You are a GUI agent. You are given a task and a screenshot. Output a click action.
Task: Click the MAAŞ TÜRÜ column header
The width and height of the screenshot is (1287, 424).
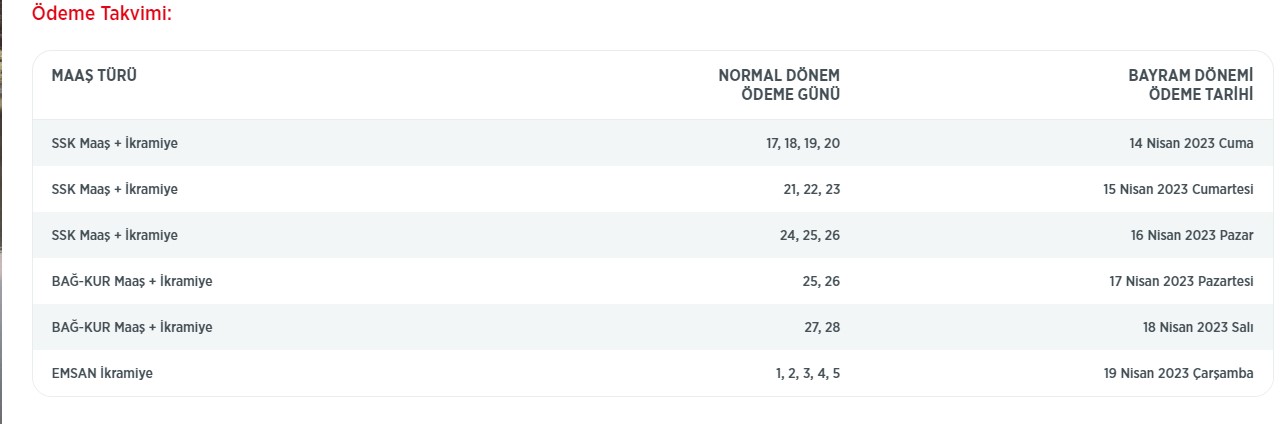click(x=94, y=75)
